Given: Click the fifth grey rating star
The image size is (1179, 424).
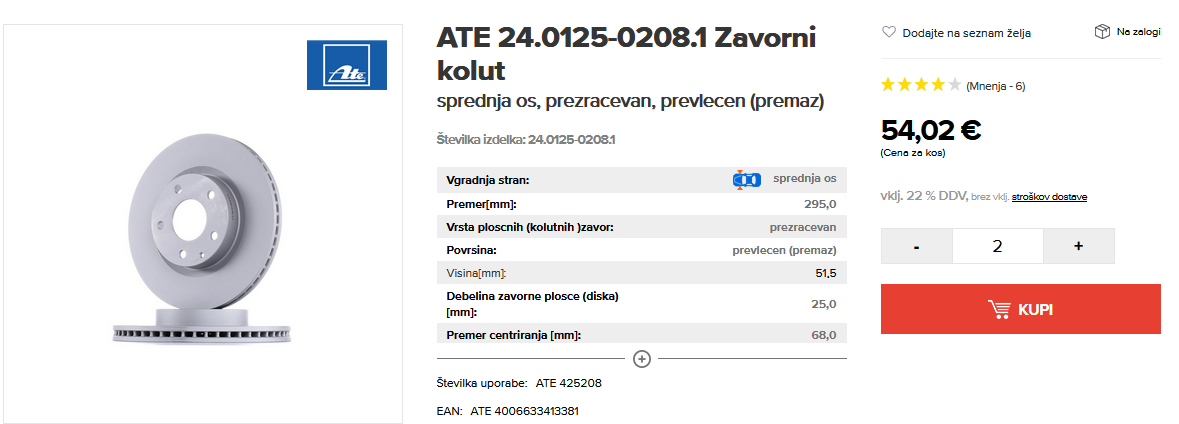Looking at the screenshot, I should pos(954,85).
